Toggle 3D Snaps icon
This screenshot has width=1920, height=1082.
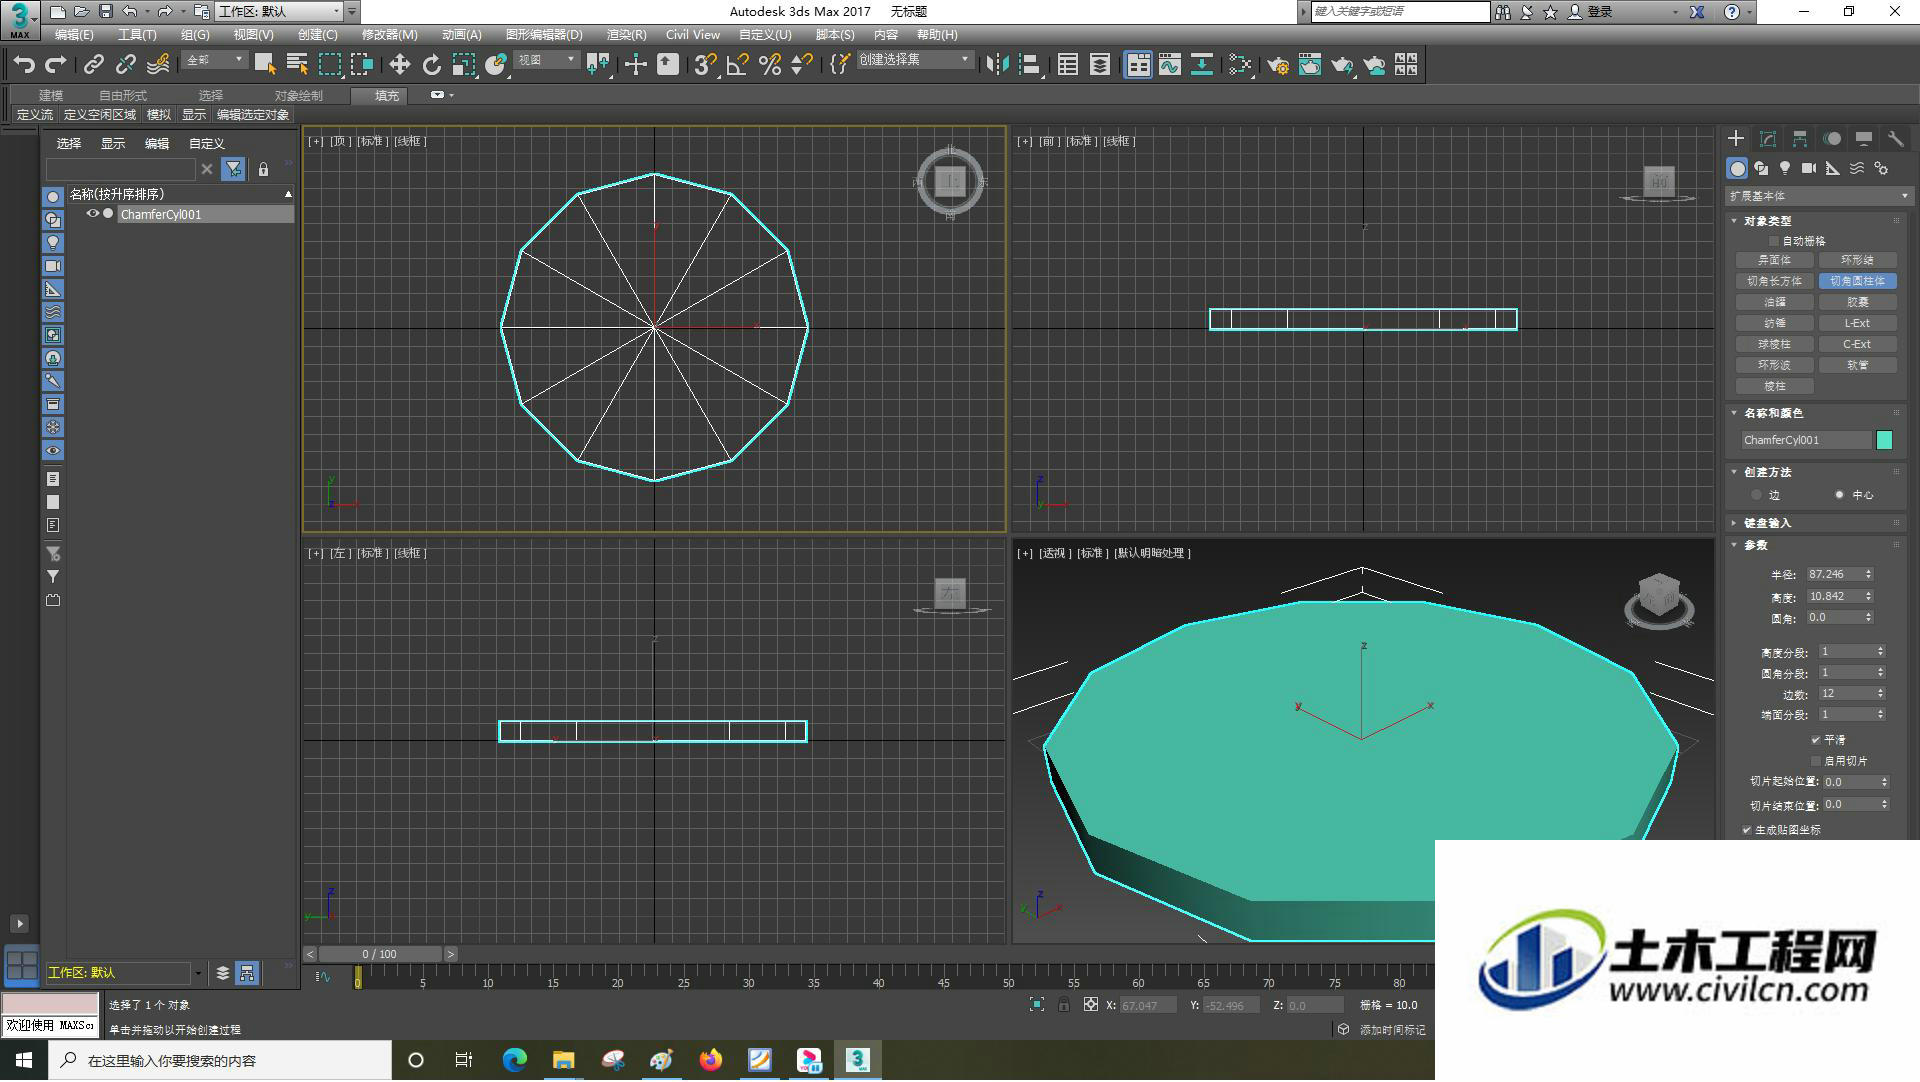point(705,65)
